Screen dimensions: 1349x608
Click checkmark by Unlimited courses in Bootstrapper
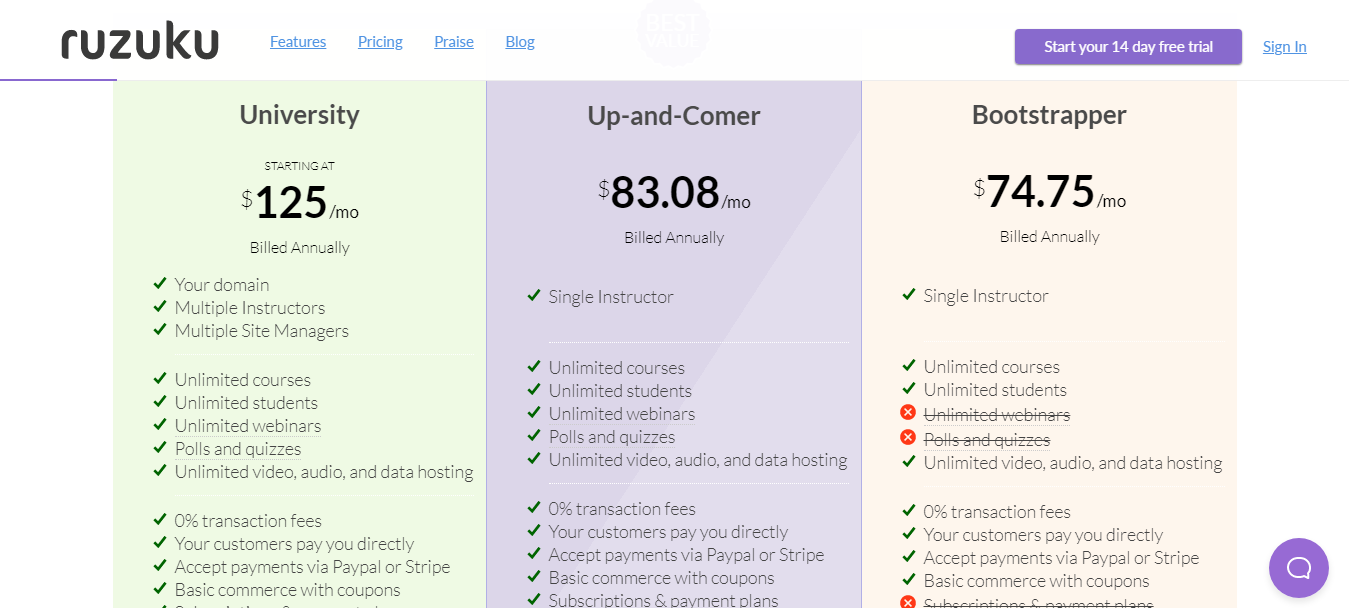pos(908,366)
